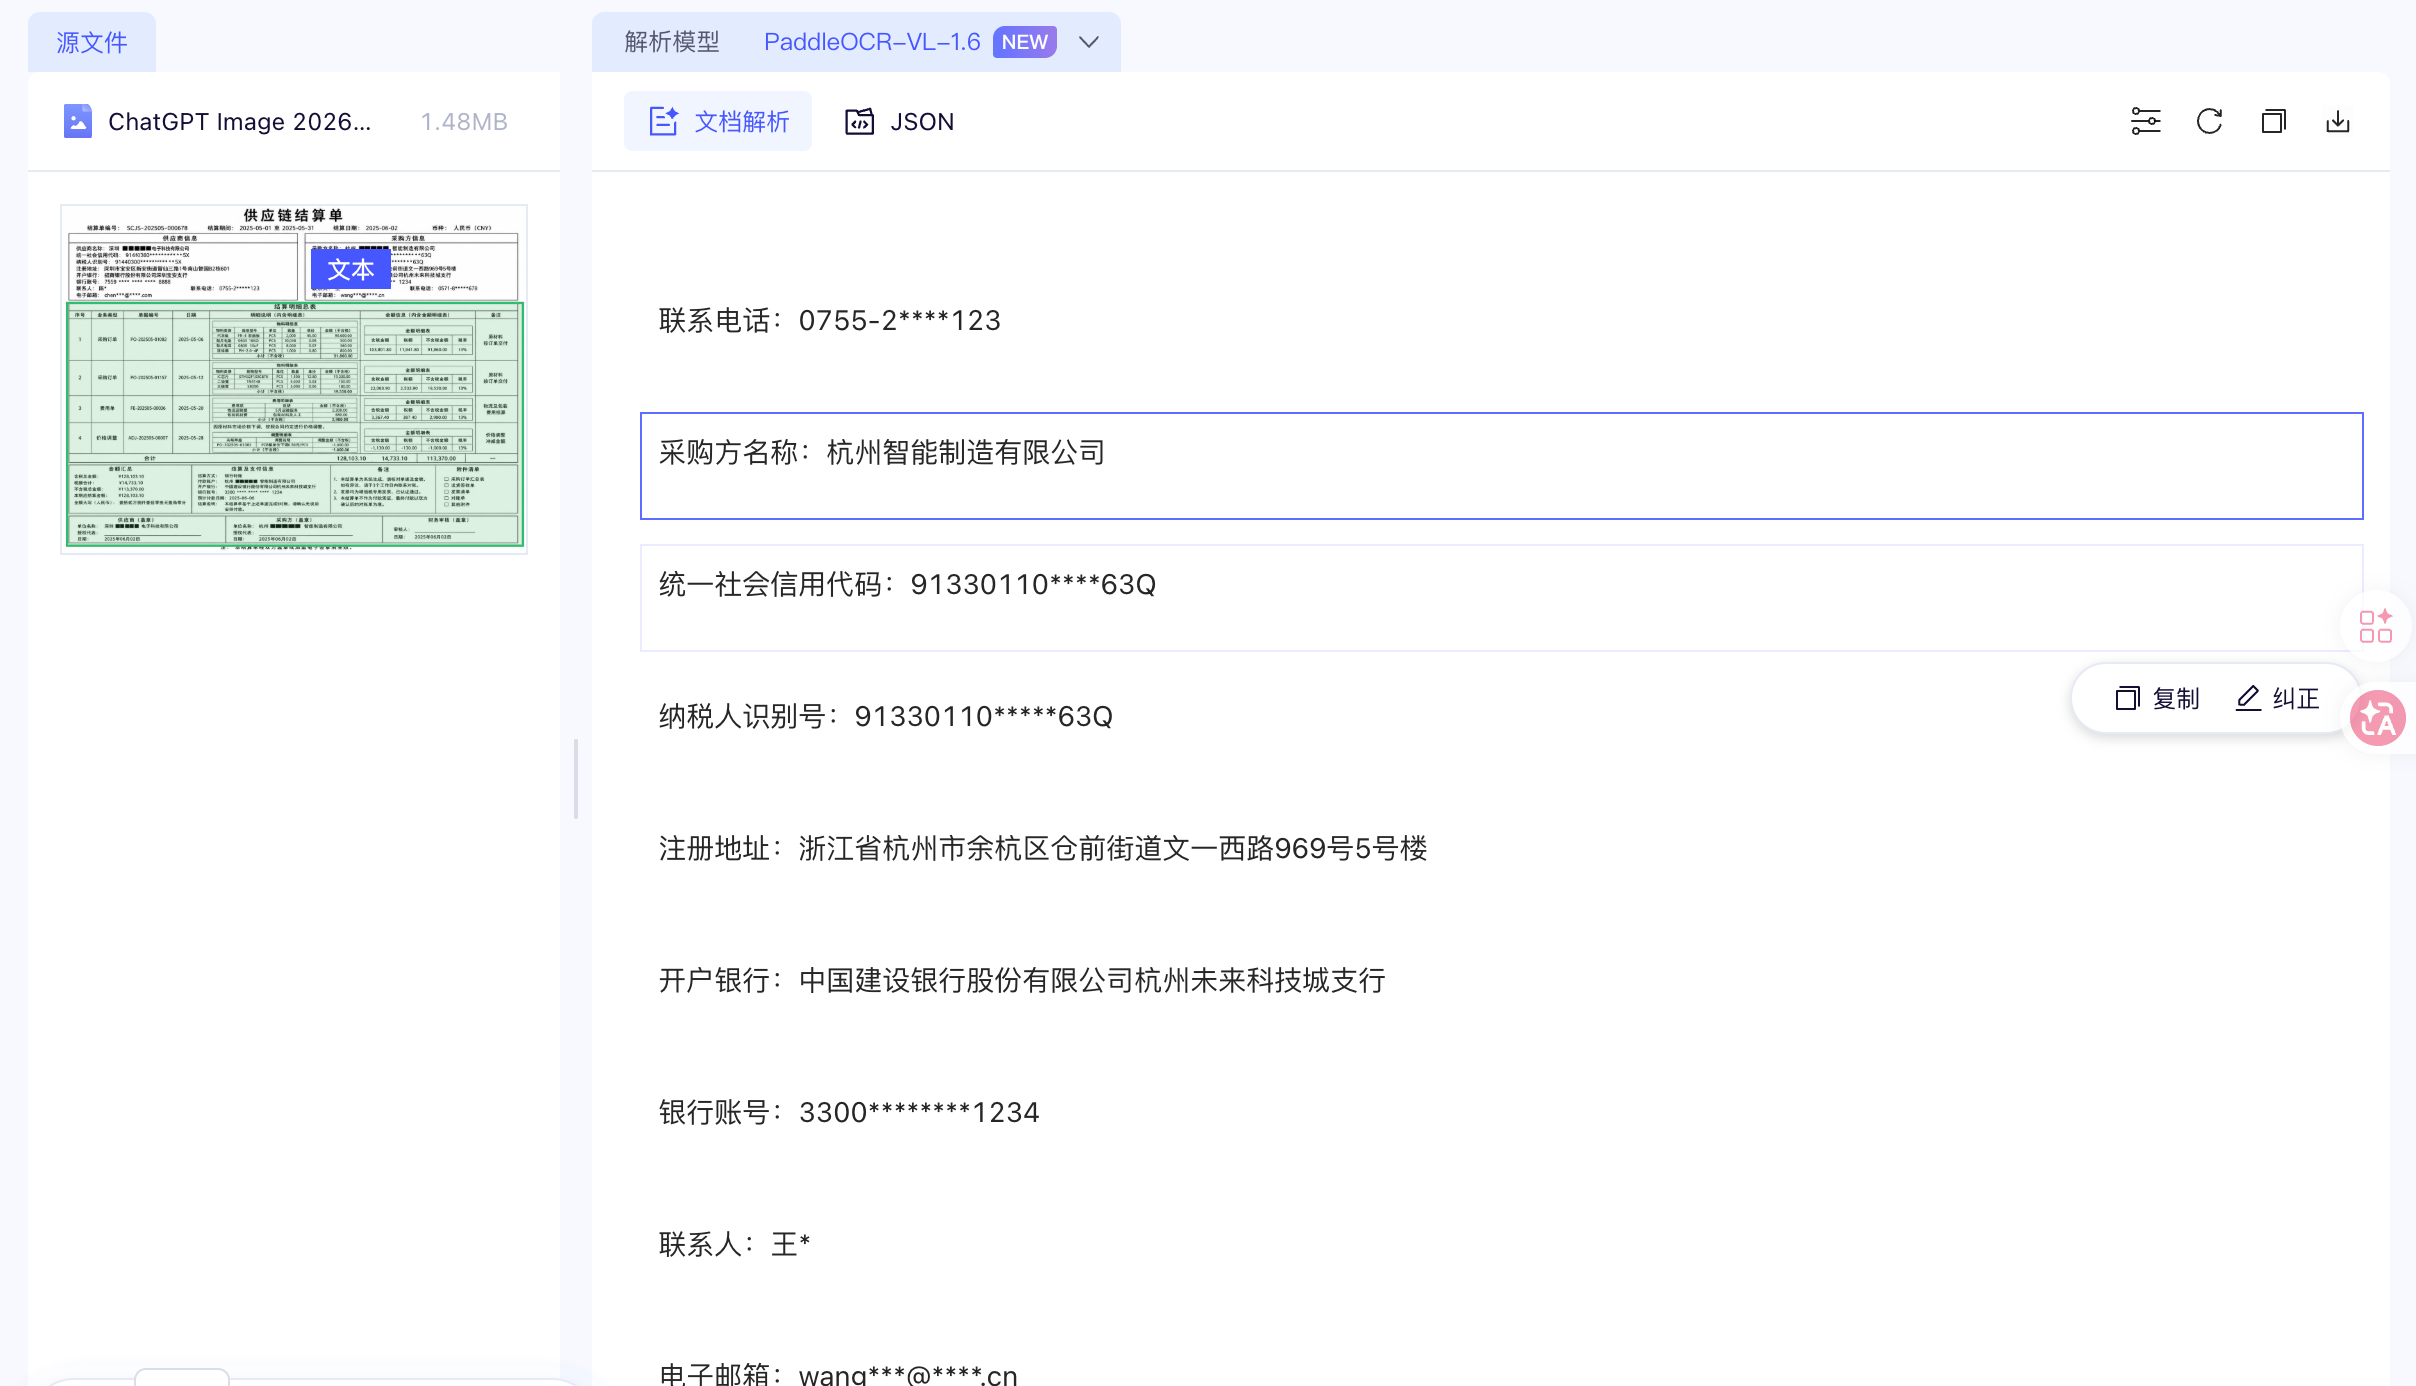
Task: Open the 源文件 tab
Action: coord(91,42)
